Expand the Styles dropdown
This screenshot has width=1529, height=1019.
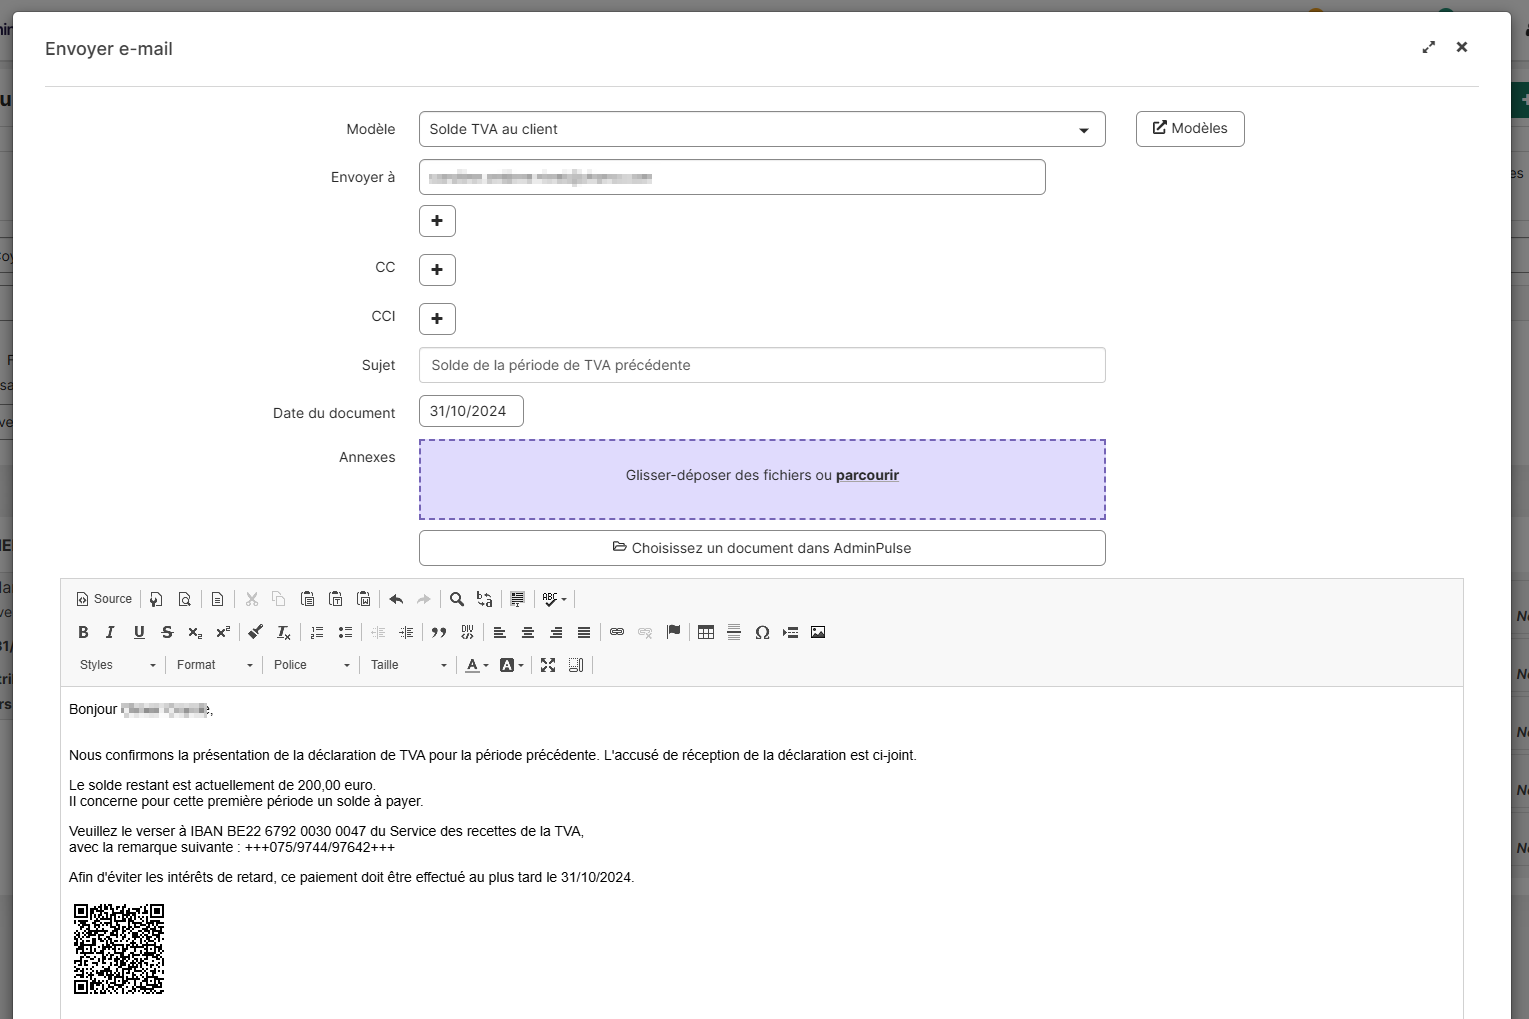click(117, 665)
